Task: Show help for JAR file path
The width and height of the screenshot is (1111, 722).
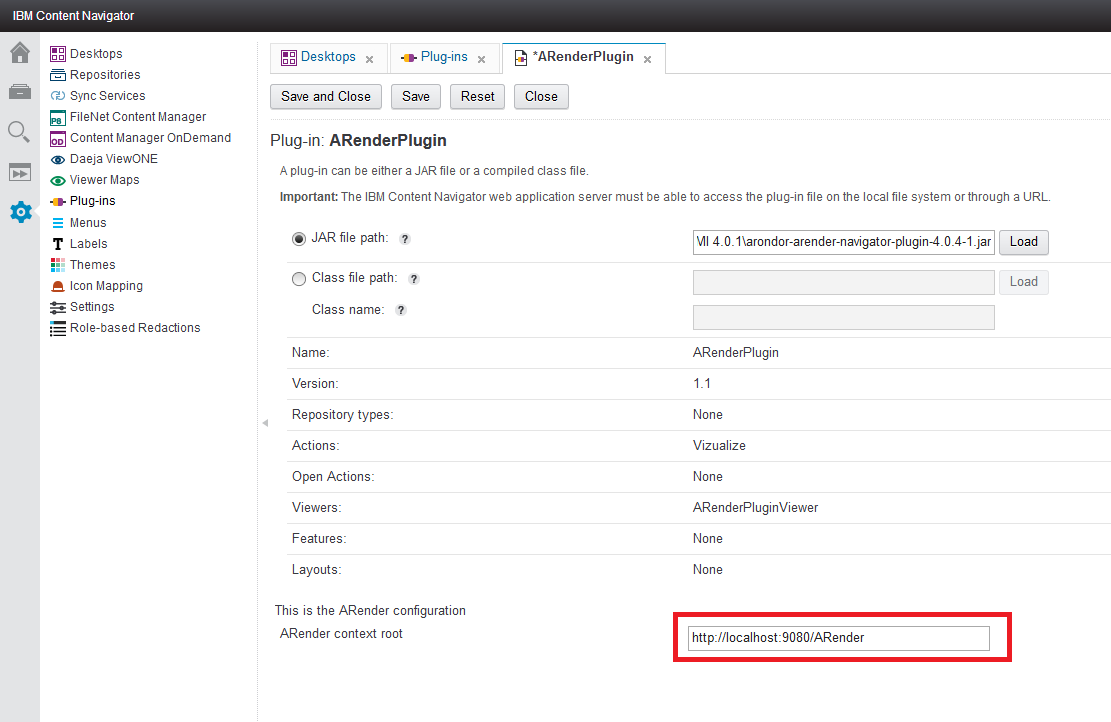Action: point(405,239)
